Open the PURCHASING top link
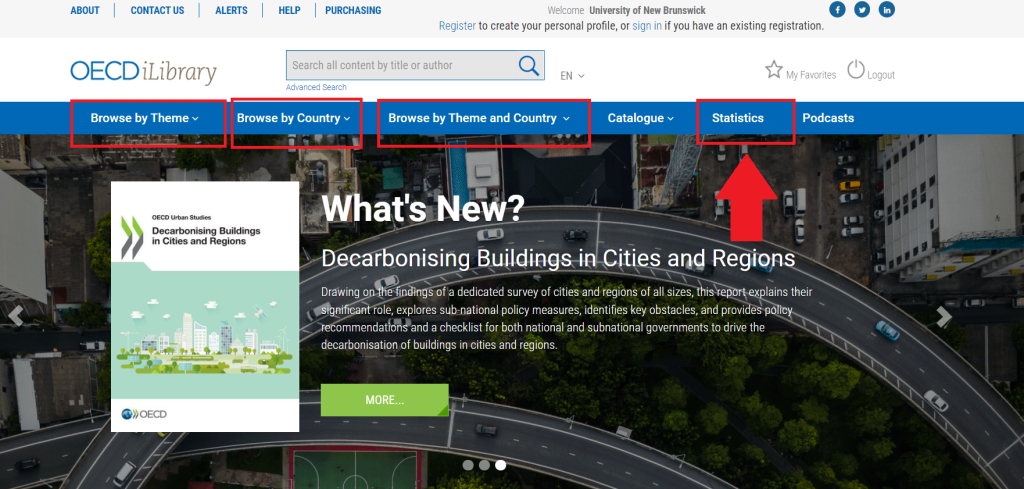Viewport: 1024px width, 489px height. pos(353,10)
